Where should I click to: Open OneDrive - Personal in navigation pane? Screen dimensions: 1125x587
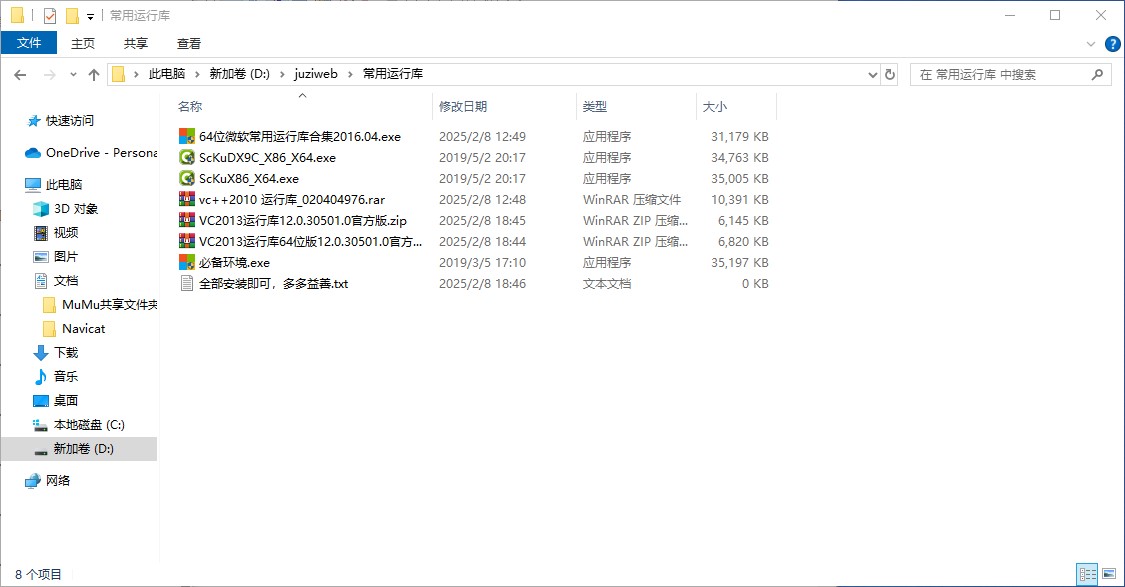pos(91,153)
